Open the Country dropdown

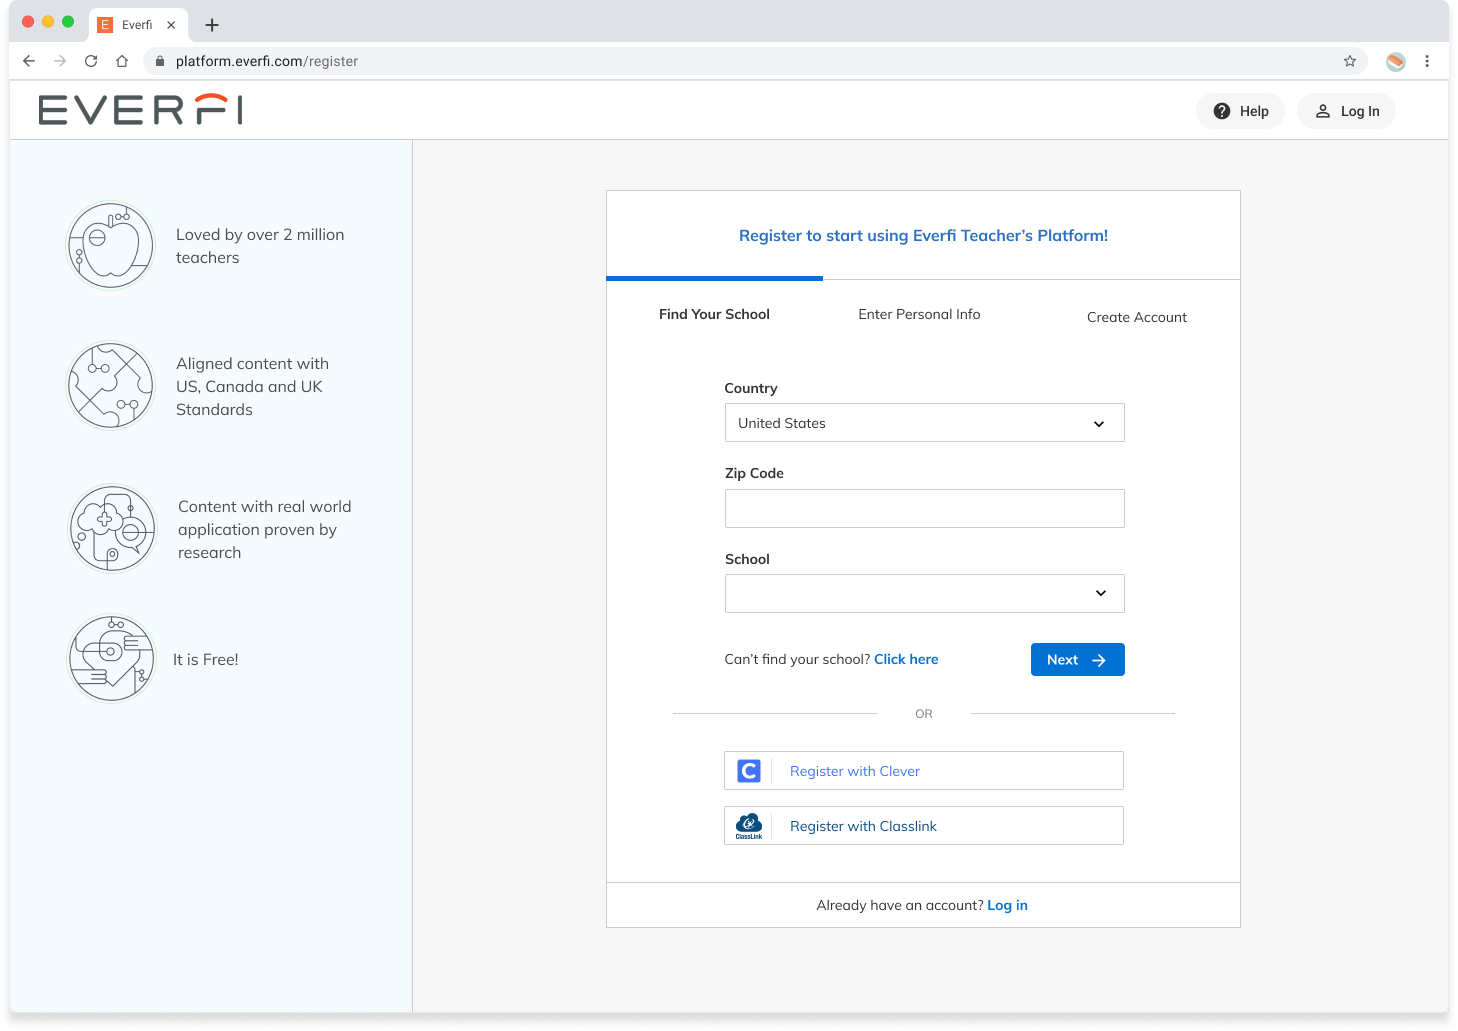(925, 423)
